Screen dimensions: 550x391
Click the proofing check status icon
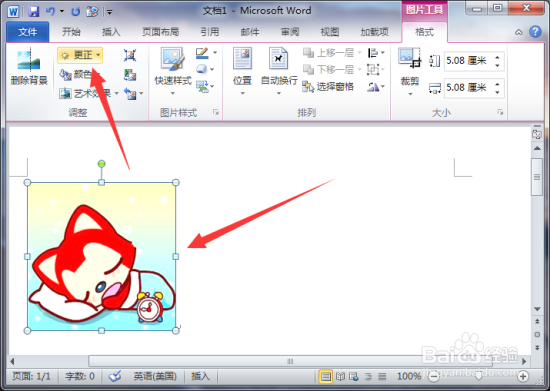pyautogui.click(x=115, y=377)
